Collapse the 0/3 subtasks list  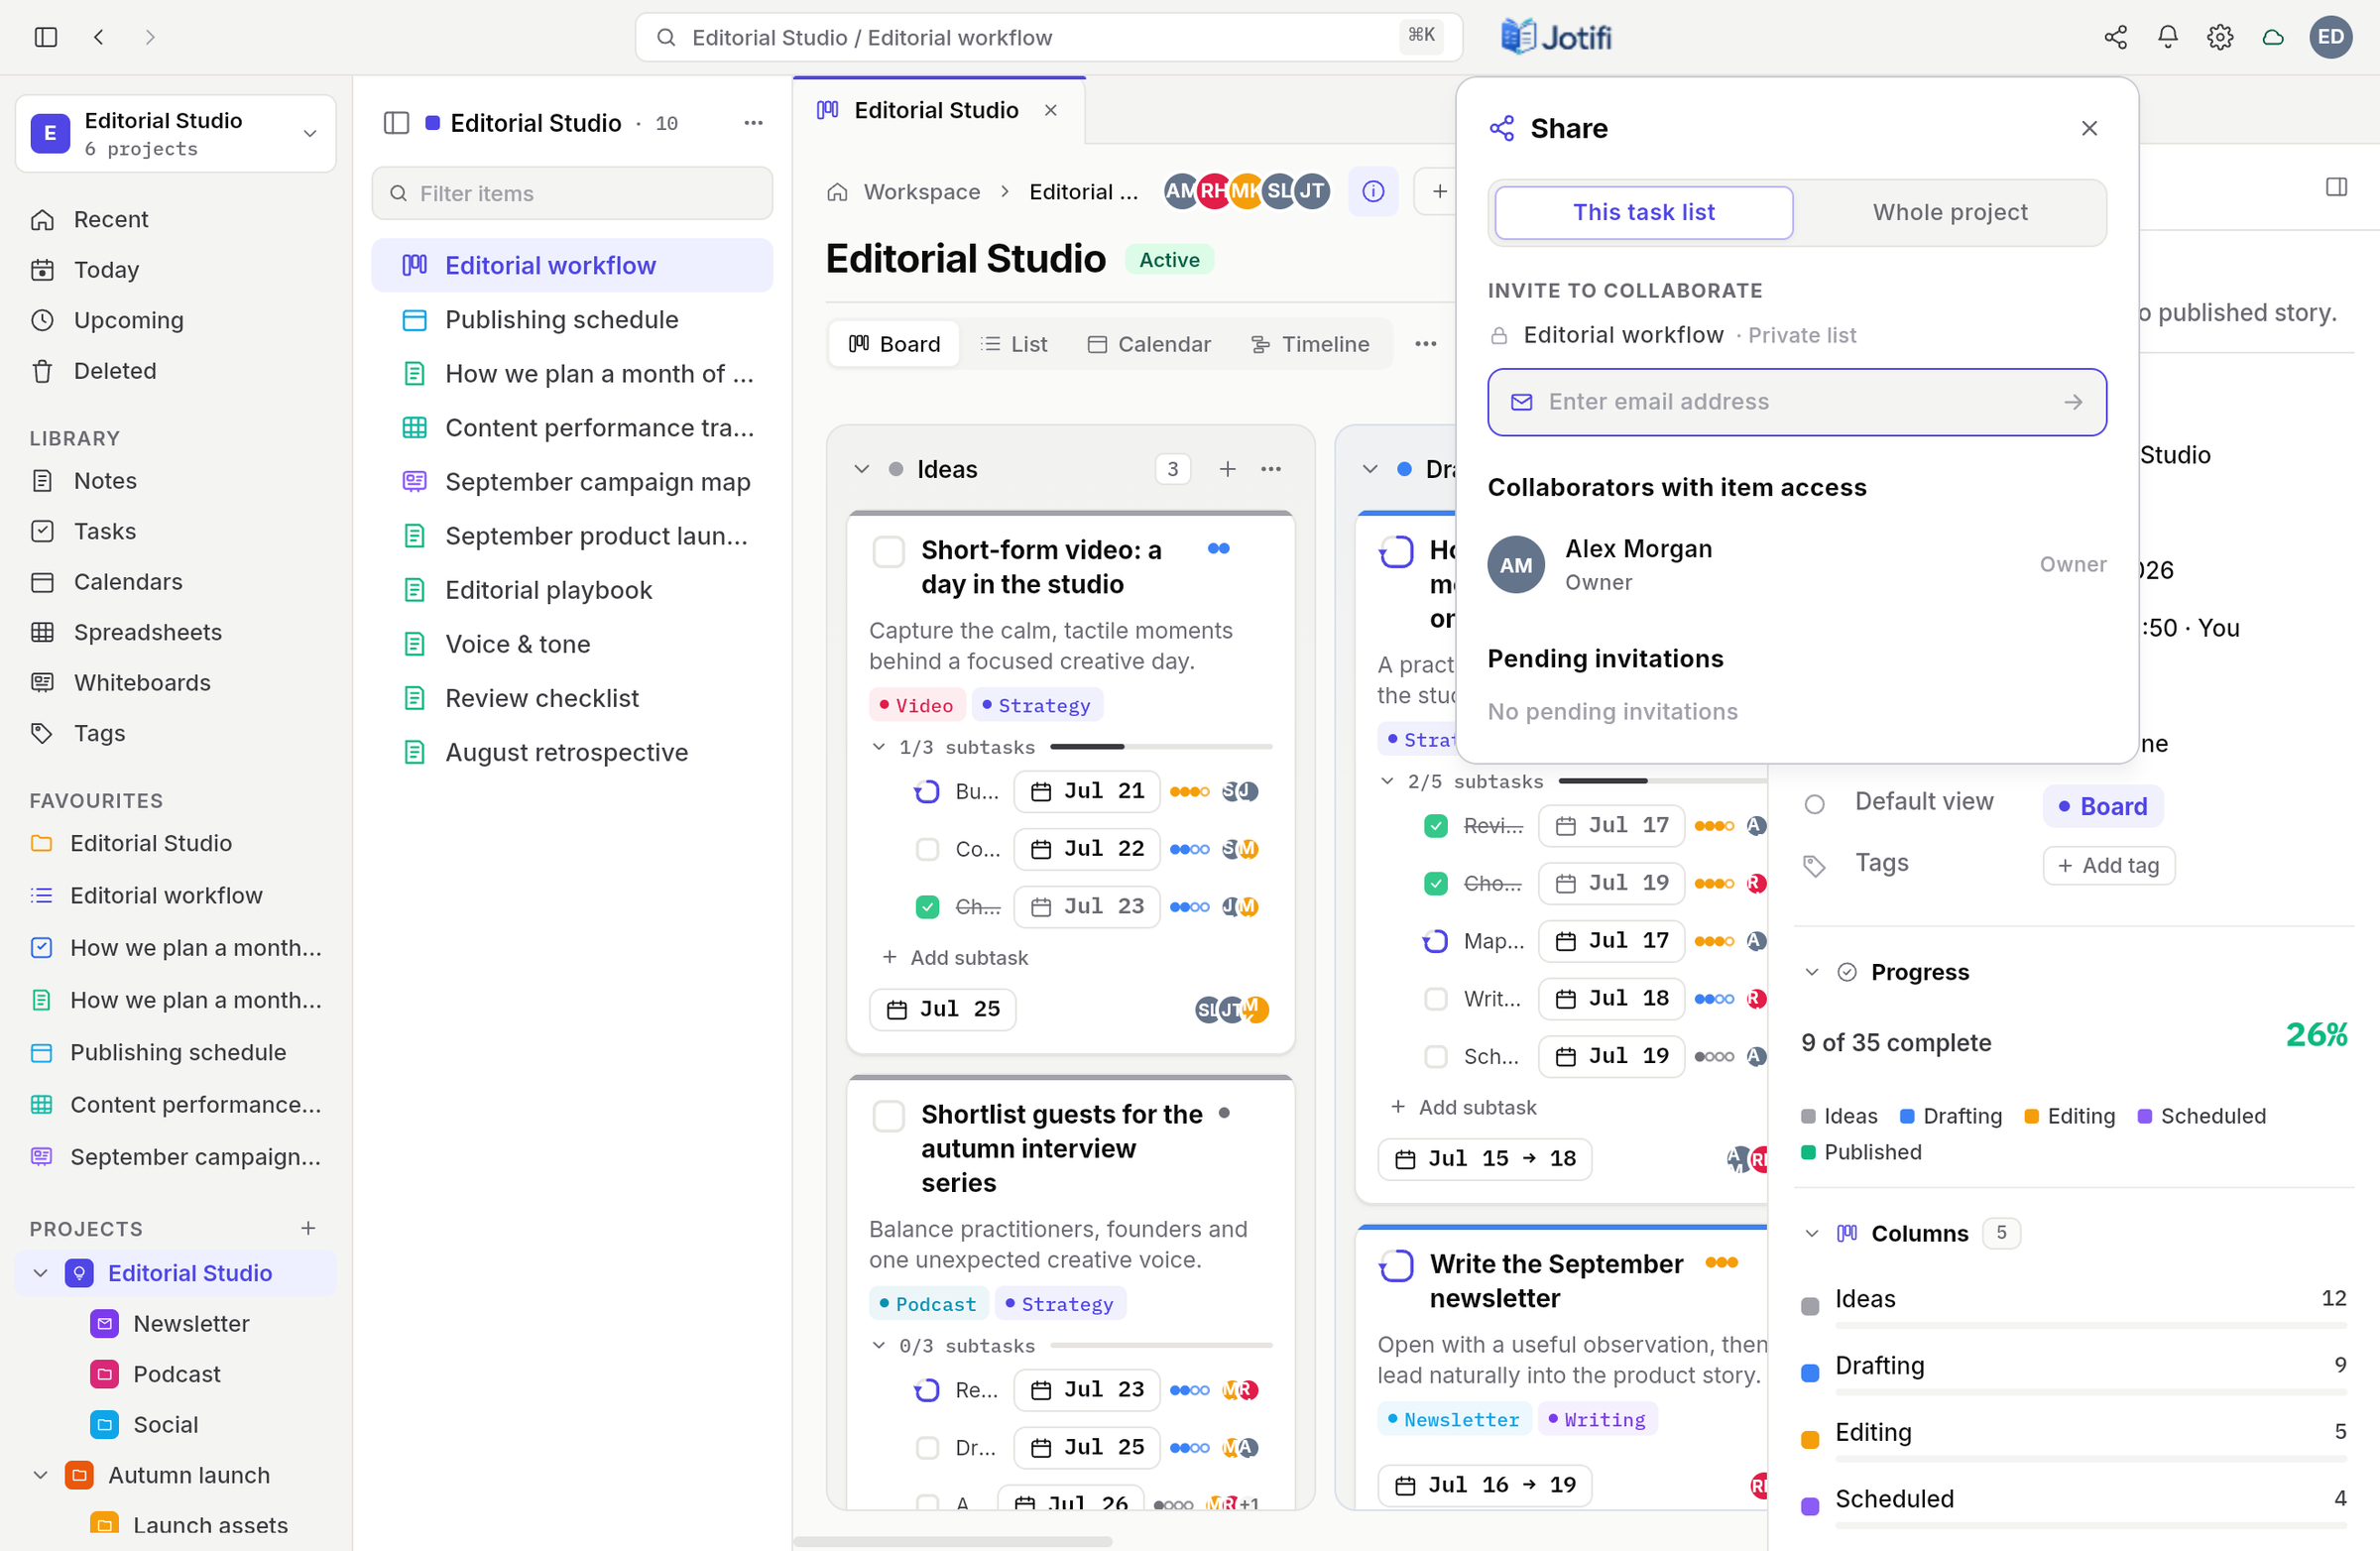[878, 1346]
